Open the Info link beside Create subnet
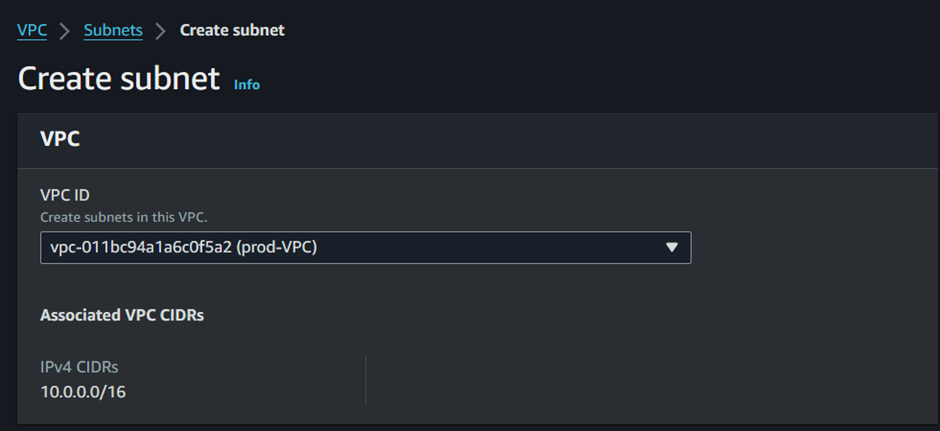Screen dimensions: 940x431 click(247, 85)
